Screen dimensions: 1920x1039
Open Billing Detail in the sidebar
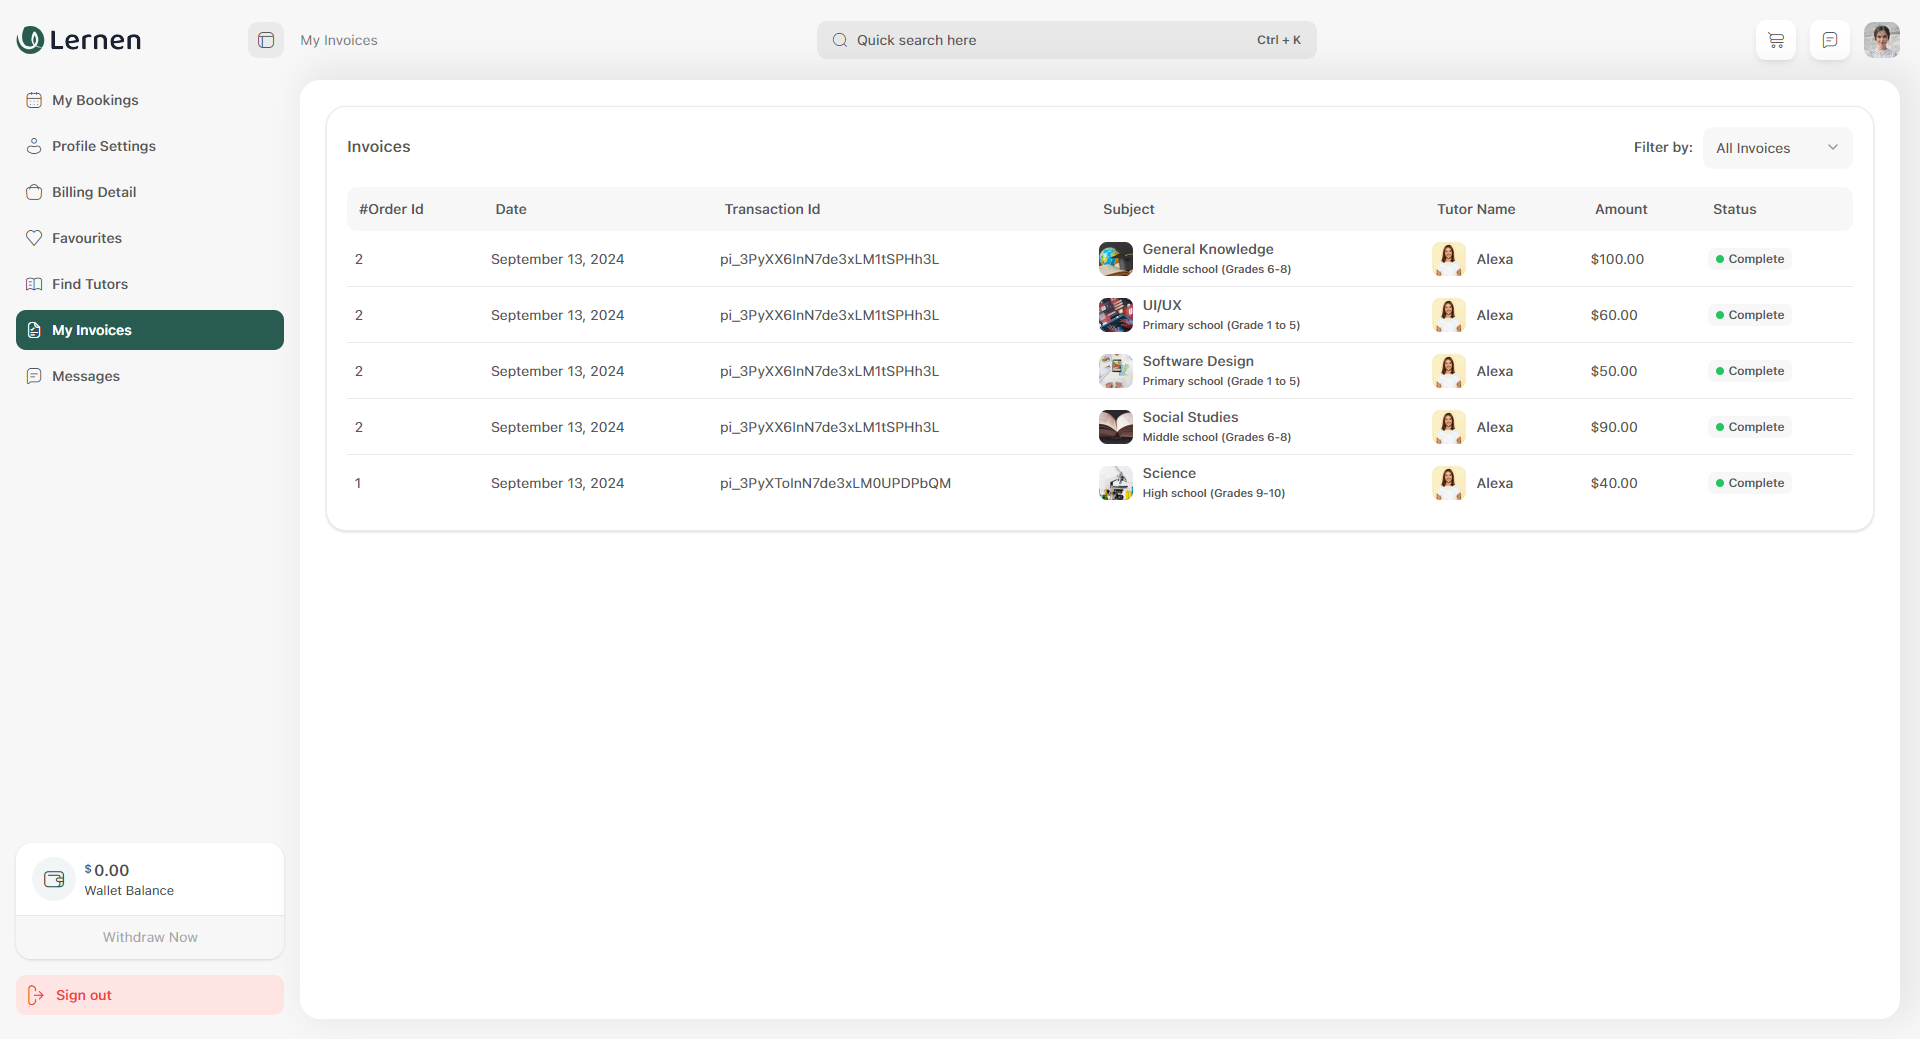point(94,192)
